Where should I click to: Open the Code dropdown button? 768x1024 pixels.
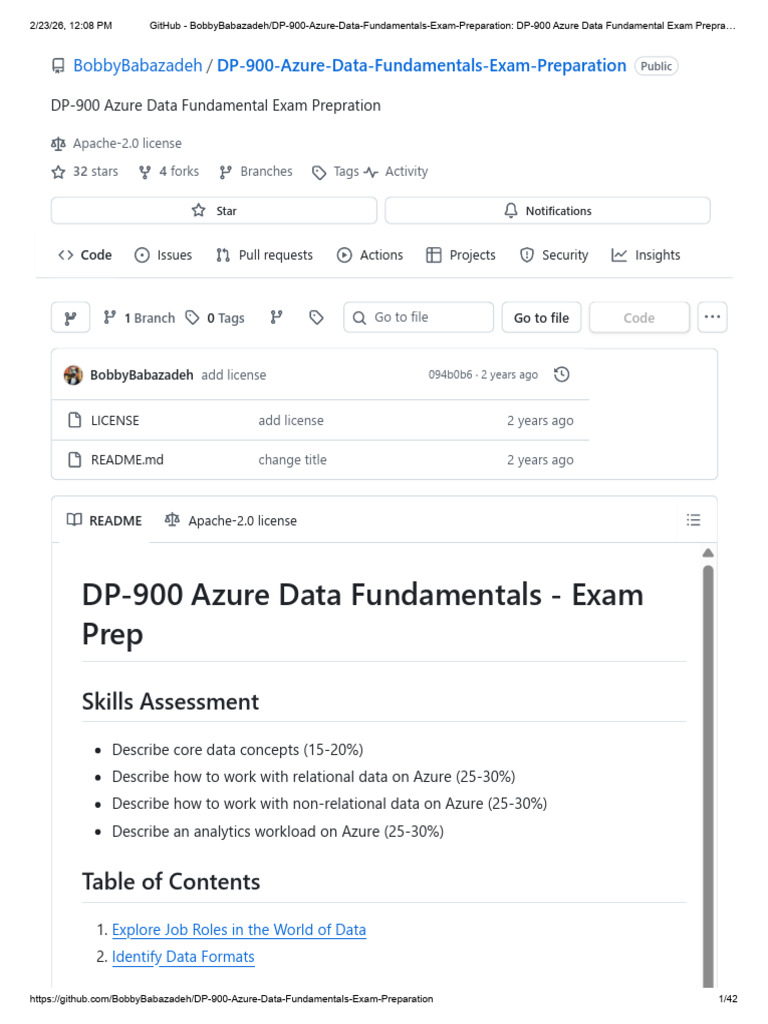pyautogui.click(x=639, y=318)
